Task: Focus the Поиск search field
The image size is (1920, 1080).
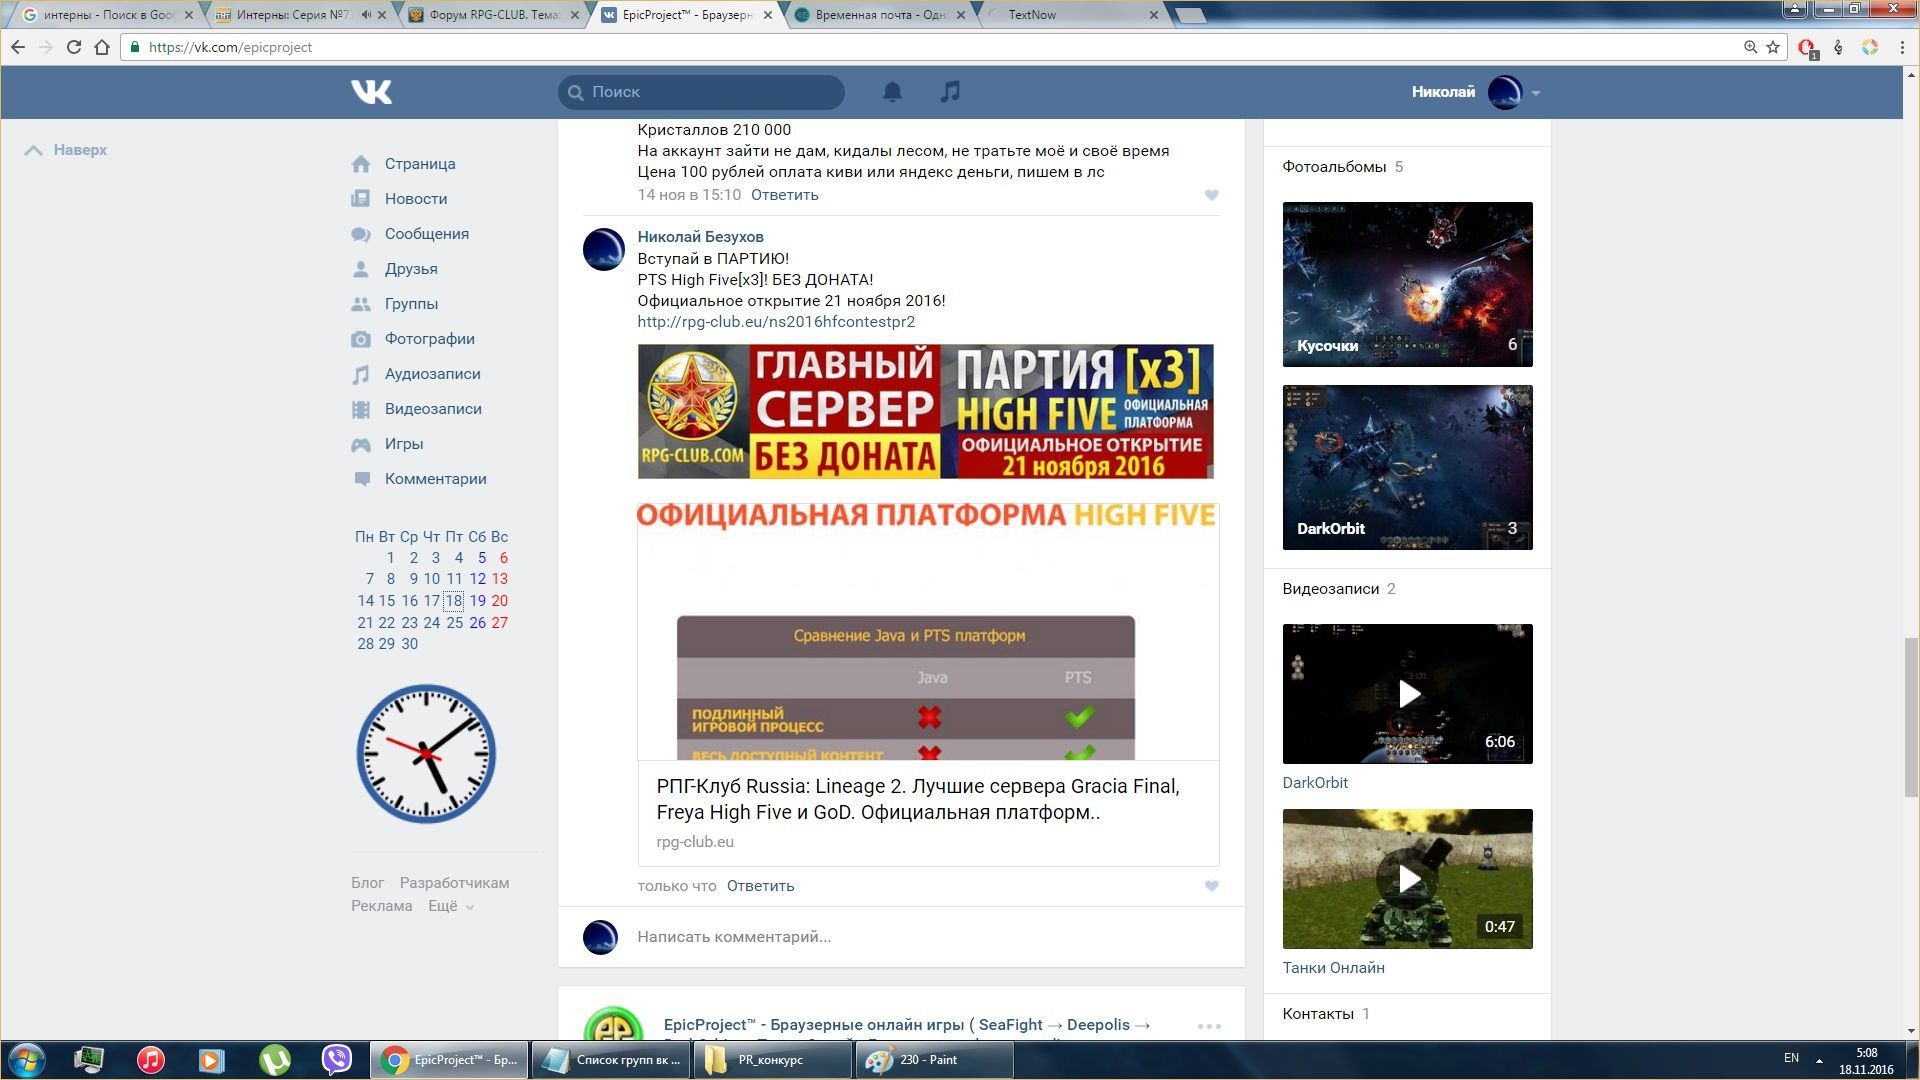Action: [x=701, y=92]
